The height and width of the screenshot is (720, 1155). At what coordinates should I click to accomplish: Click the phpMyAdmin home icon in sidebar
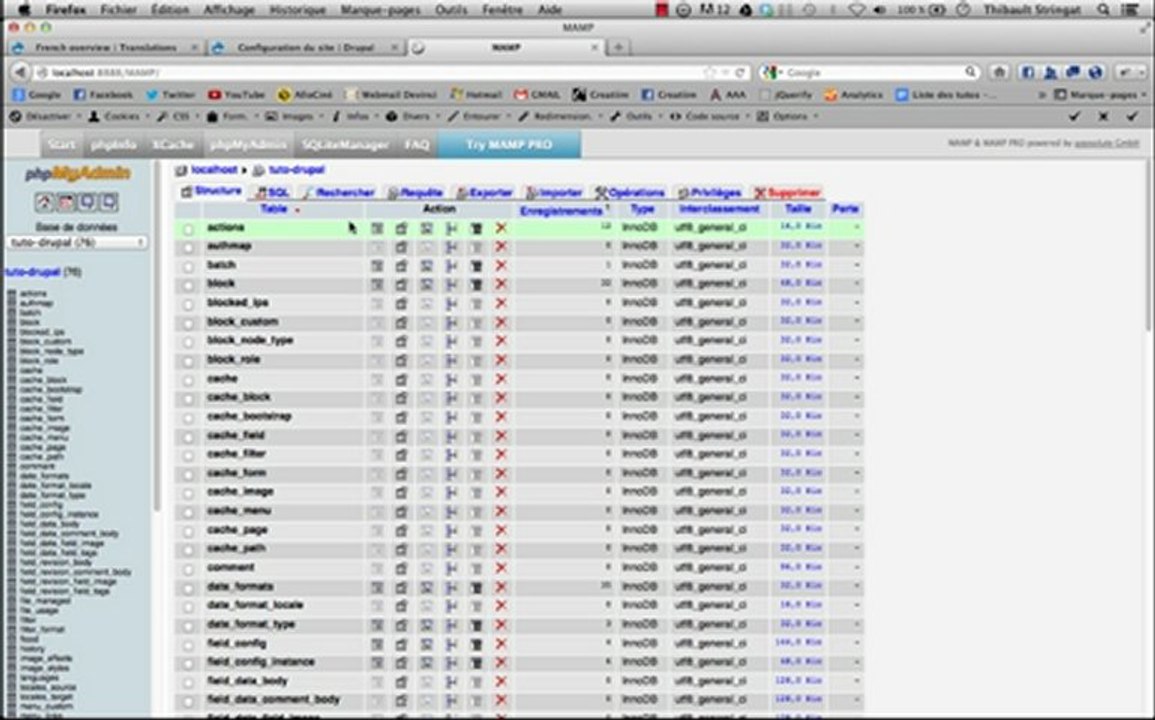pos(44,202)
